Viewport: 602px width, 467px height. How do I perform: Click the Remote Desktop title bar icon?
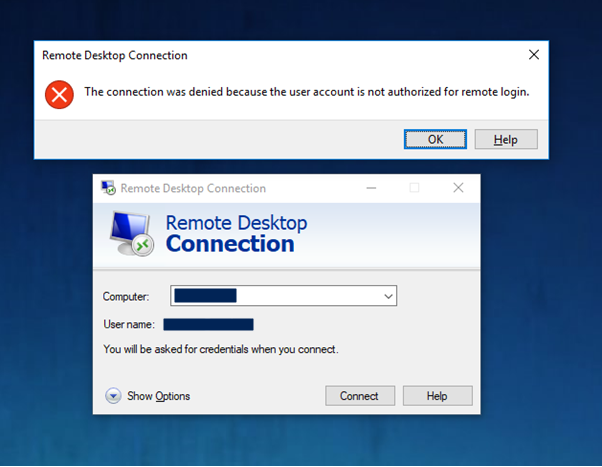tap(107, 188)
